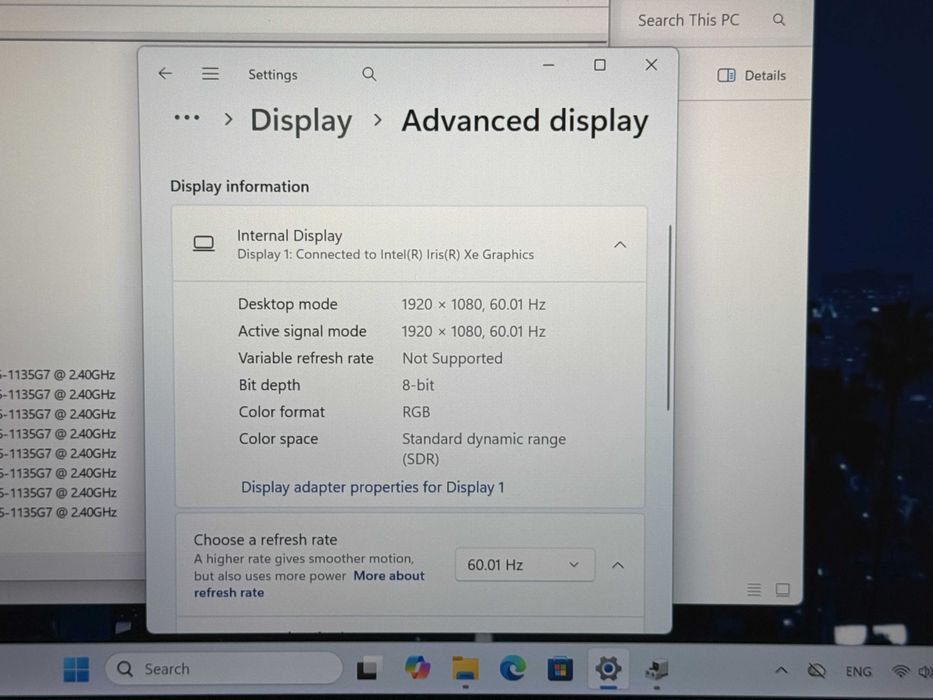
Task: Open the Device Manager taskbar icon
Action: [657, 670]
